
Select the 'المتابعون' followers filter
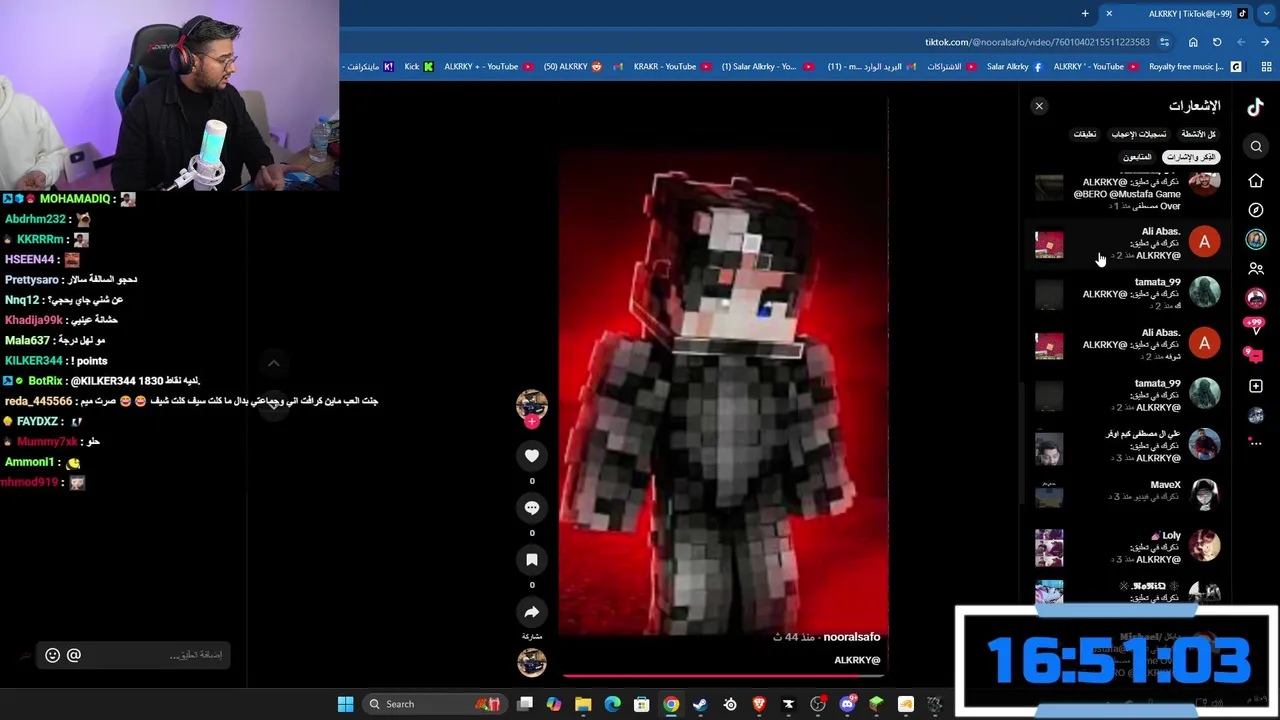(1137, 157)
